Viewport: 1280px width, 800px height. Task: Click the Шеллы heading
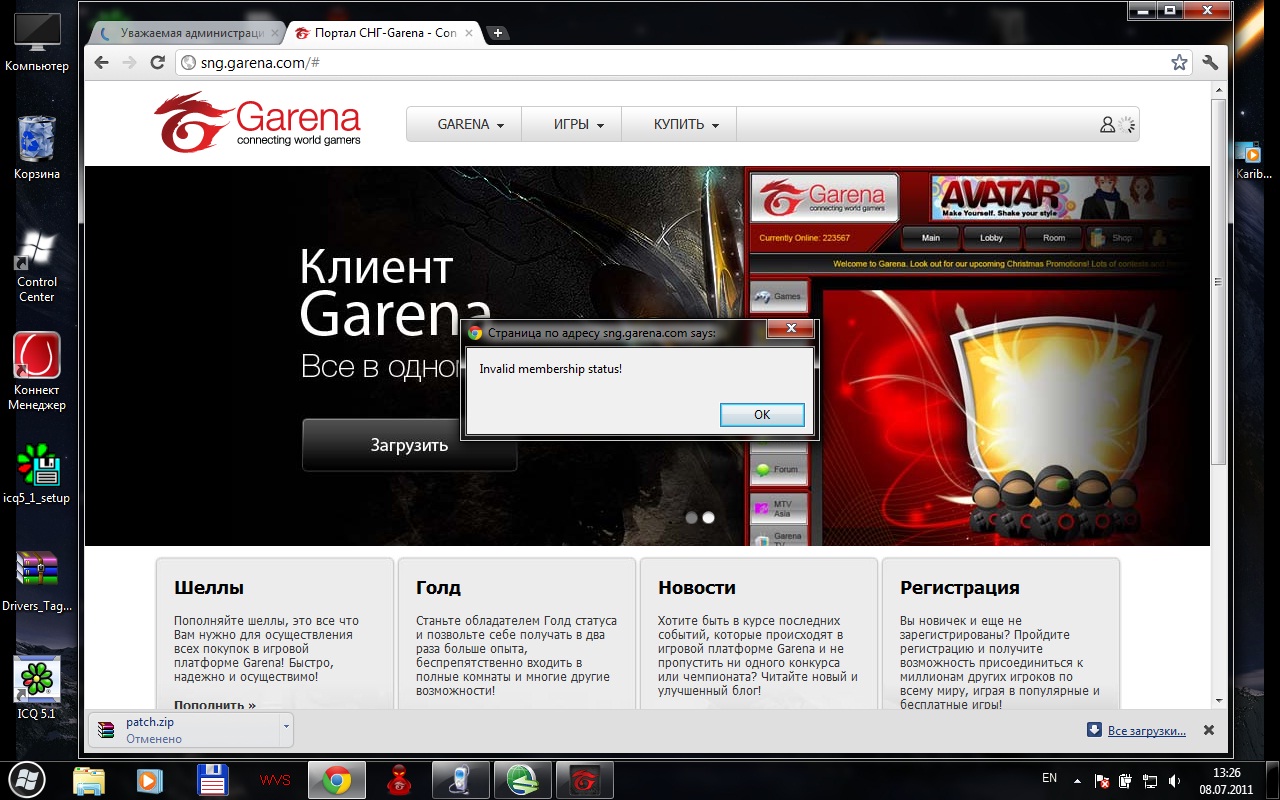(209, 587)
